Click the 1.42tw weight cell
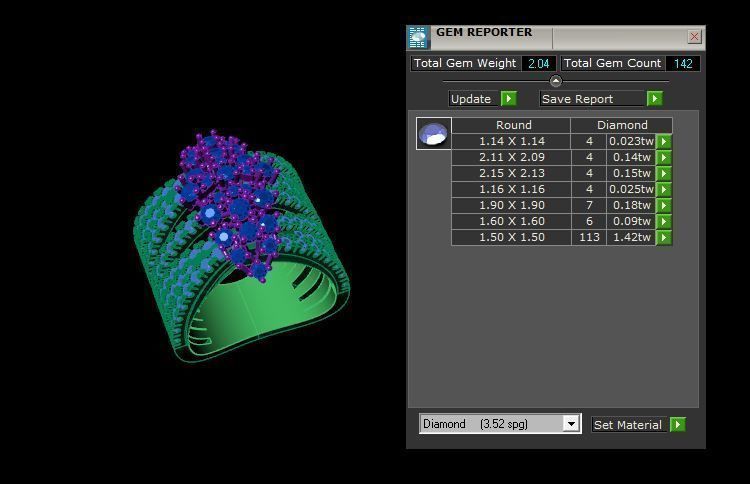750x484 pixels. pos(631,237)
